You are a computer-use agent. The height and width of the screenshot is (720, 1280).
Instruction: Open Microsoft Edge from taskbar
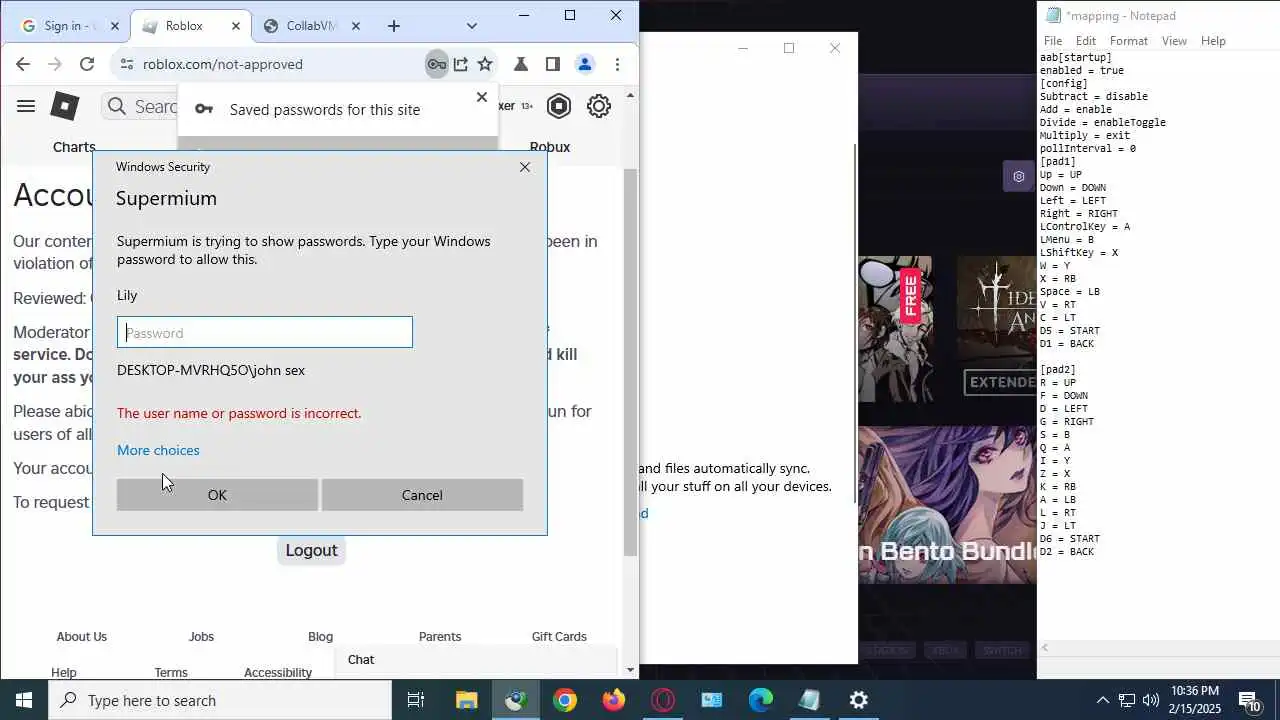click(x=761, y=700)
